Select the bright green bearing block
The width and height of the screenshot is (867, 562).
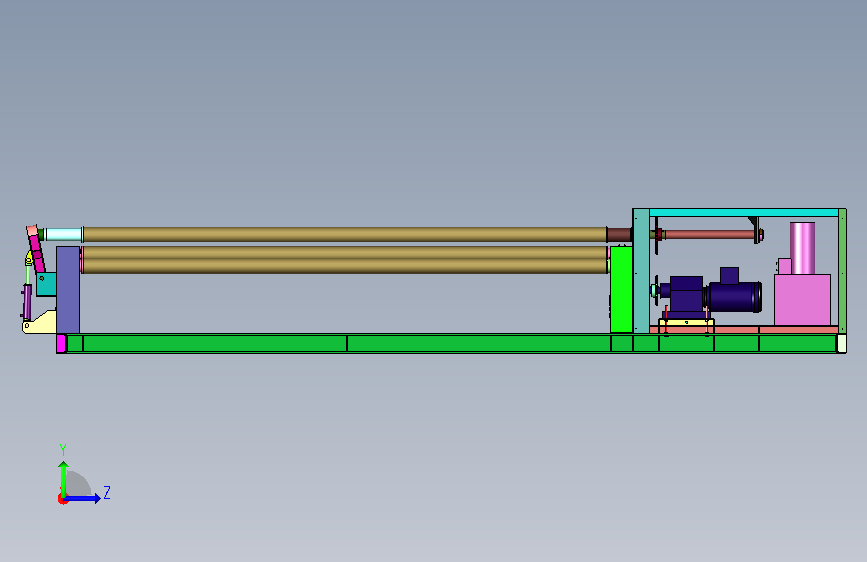[x=621, y=289]
